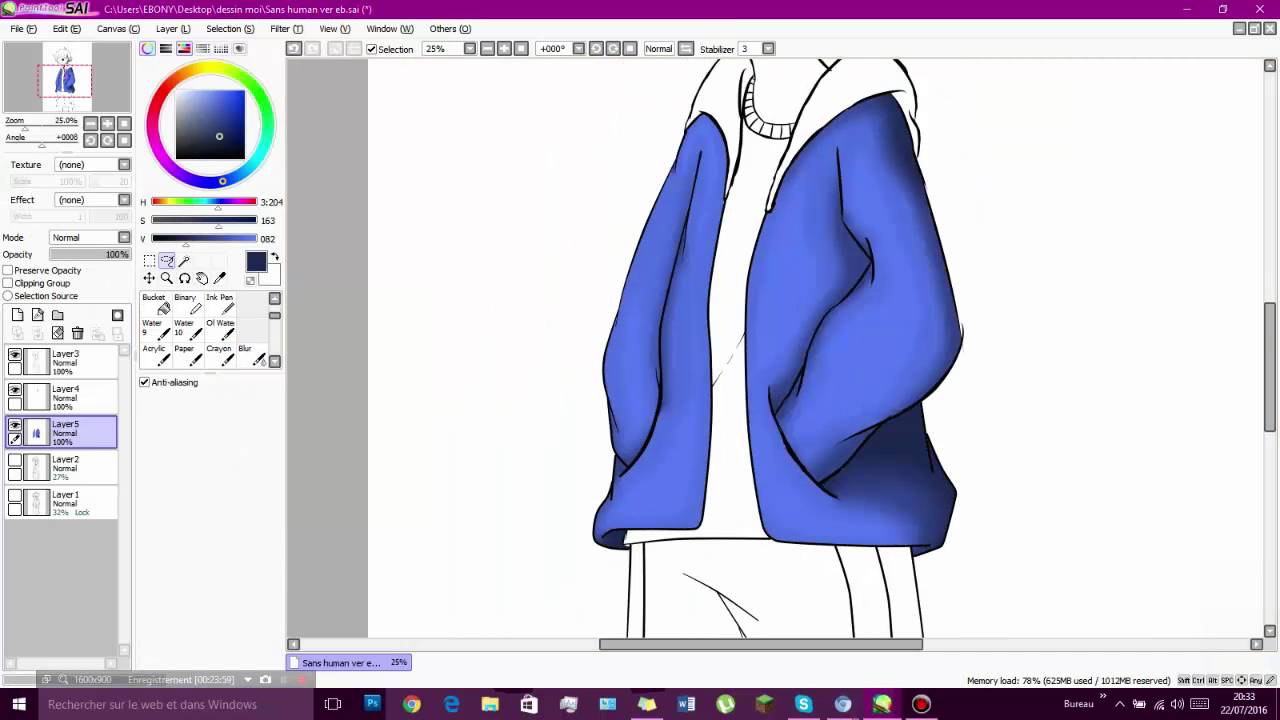This screenshot has height=720, width=1280.
Task: Switch to Sans human ver document tab
Action: pyautogui.click(x=348, y=662)
